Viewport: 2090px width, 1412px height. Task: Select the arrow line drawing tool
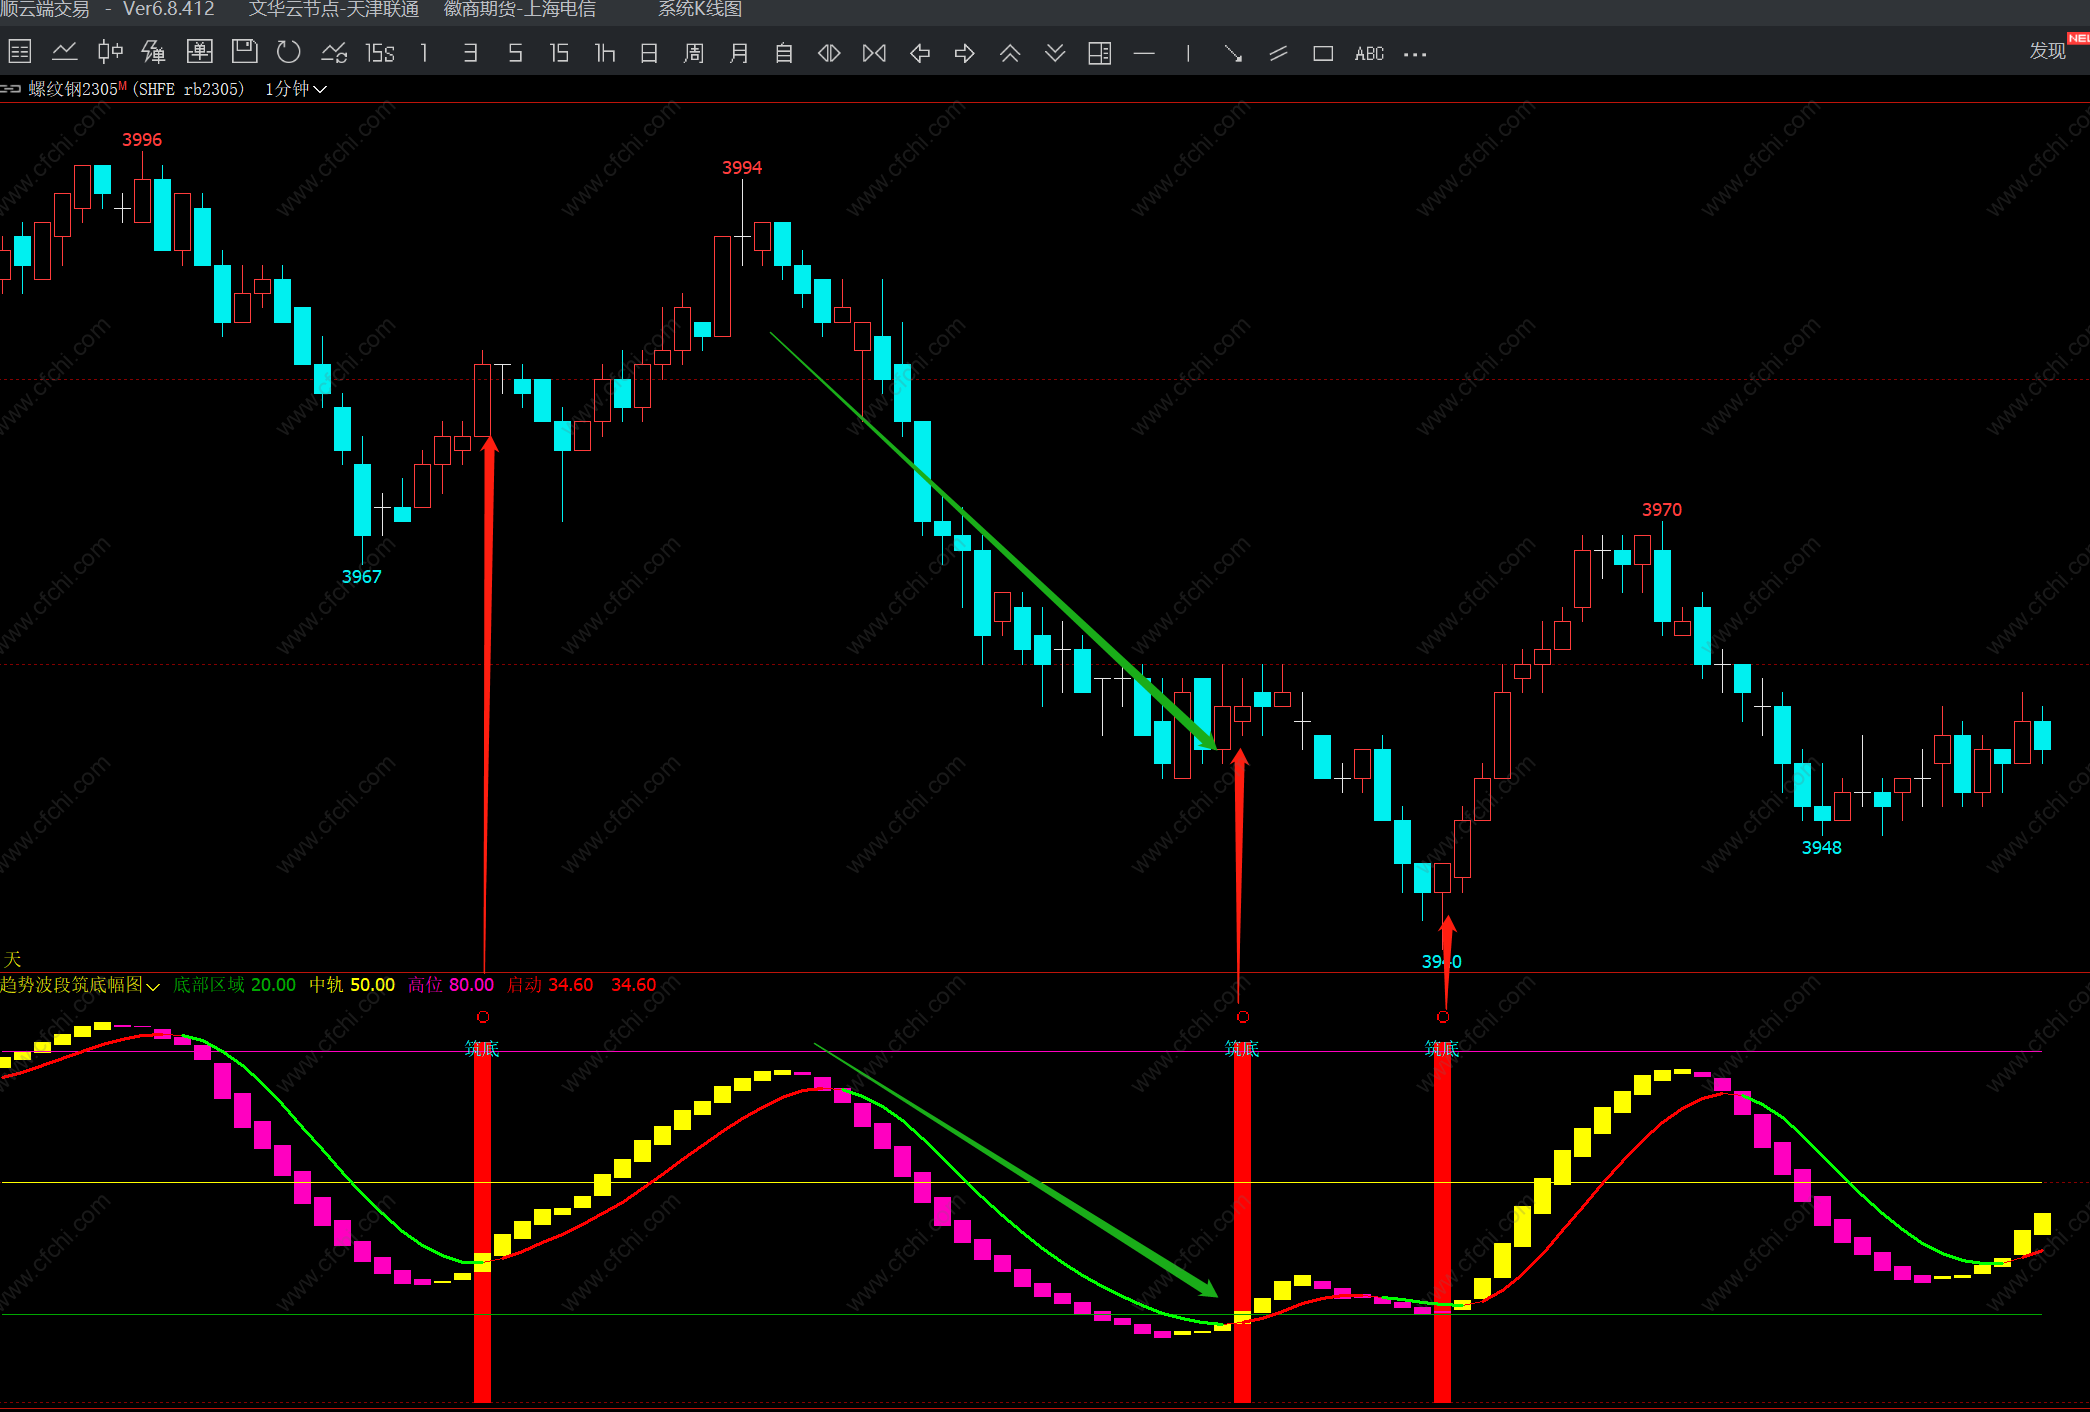[x=1233, y=53]
